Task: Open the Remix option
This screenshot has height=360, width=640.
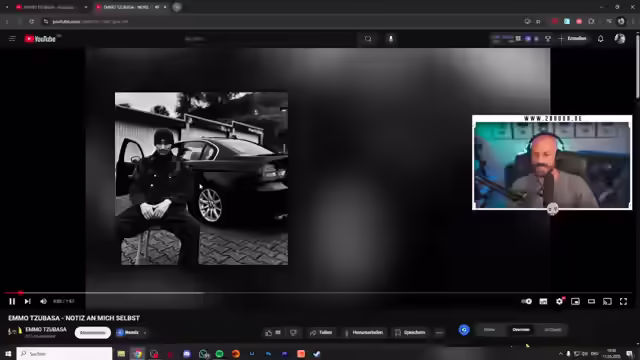Action: (x=128, y=333)
